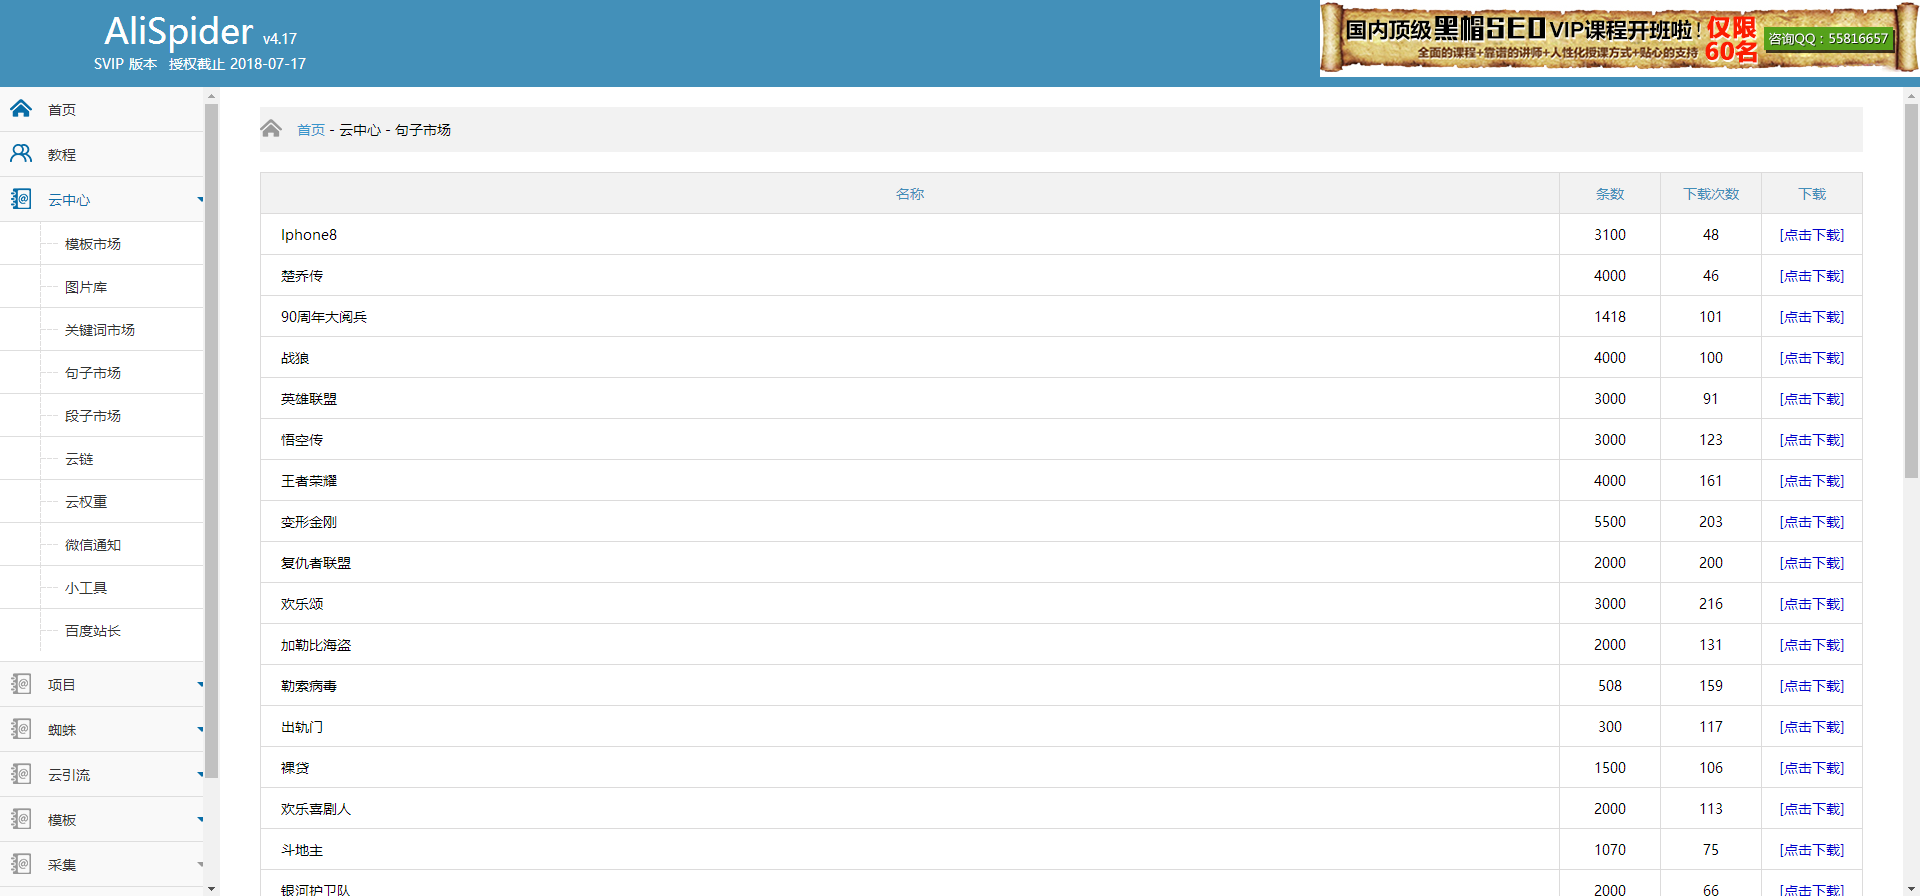
Task: Open 模板市场 in the sidebar
Action: (x=93, y=244)
